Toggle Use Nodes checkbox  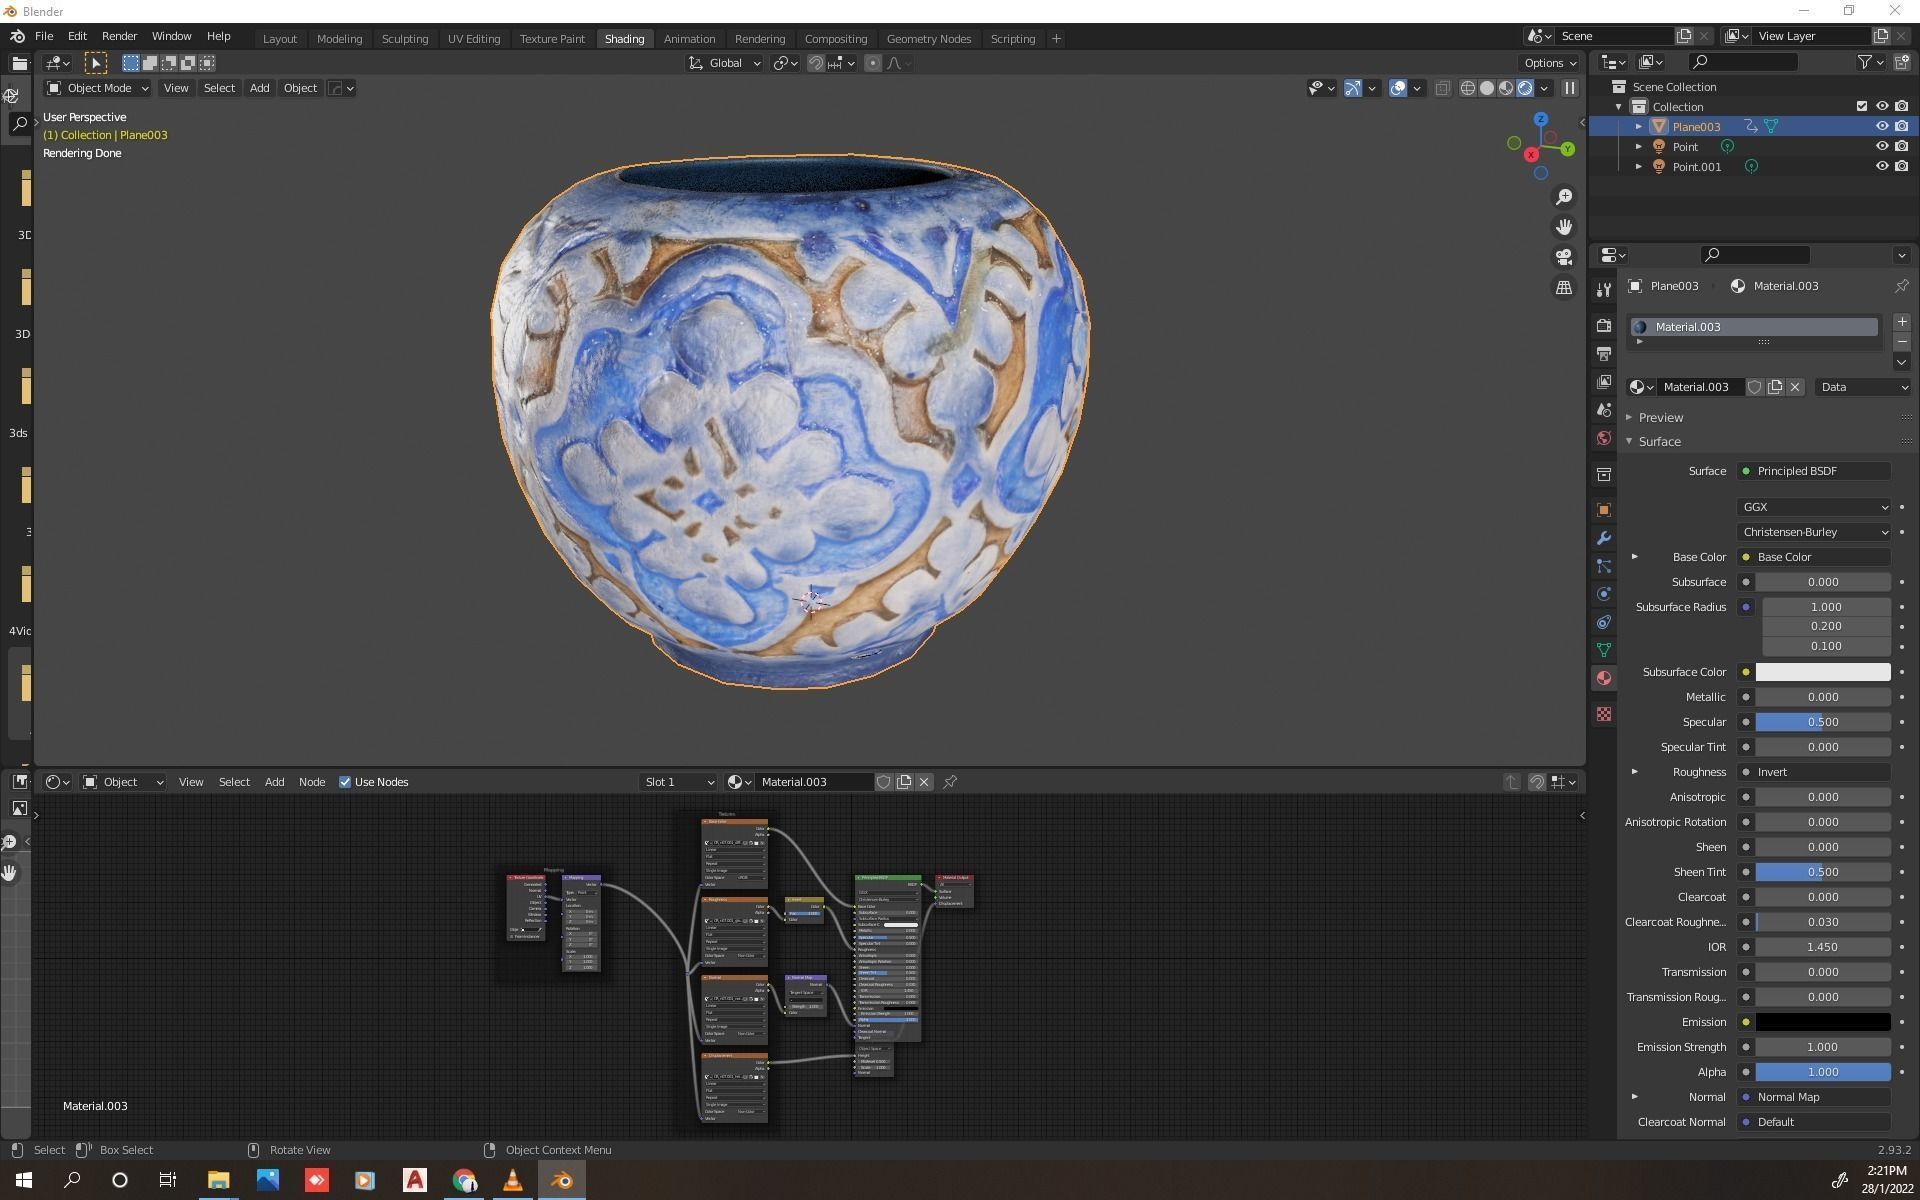point(345,782)
